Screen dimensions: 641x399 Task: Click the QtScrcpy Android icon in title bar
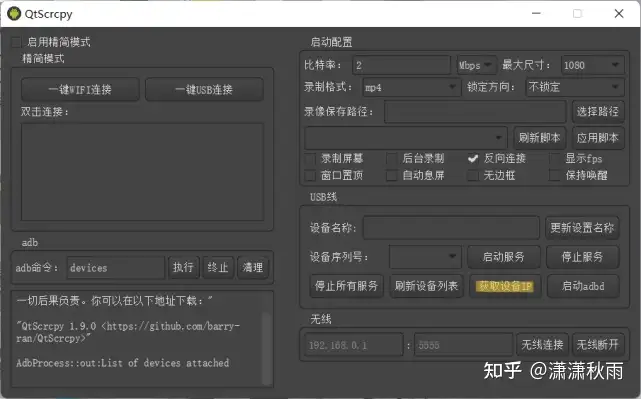[14, 13]
